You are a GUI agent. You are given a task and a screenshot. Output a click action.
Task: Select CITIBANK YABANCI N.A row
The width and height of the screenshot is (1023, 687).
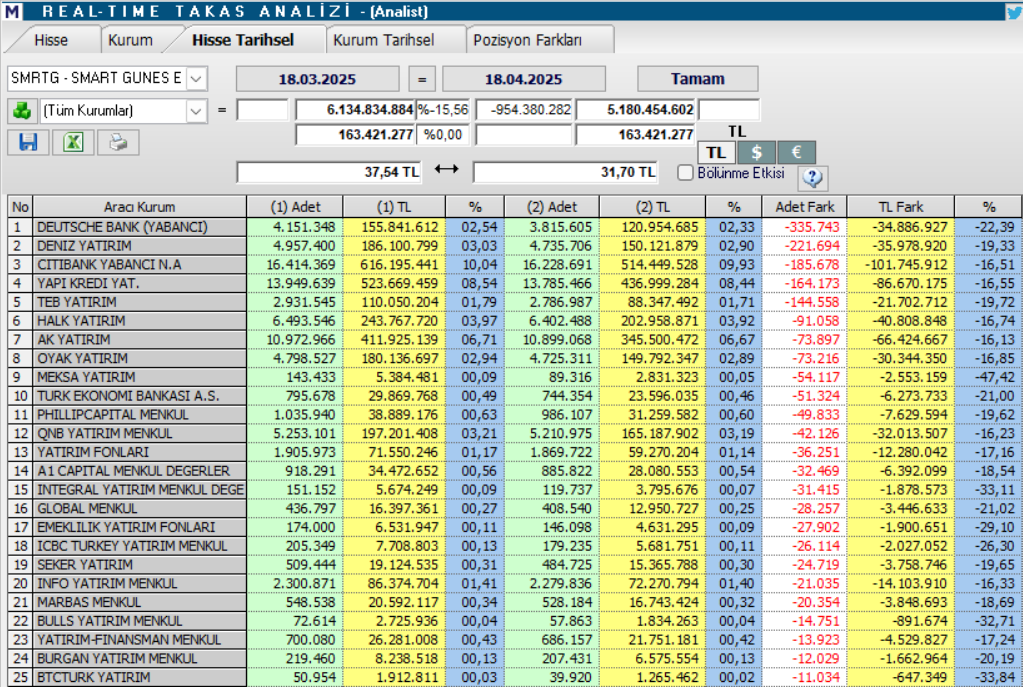pos(515,265)
